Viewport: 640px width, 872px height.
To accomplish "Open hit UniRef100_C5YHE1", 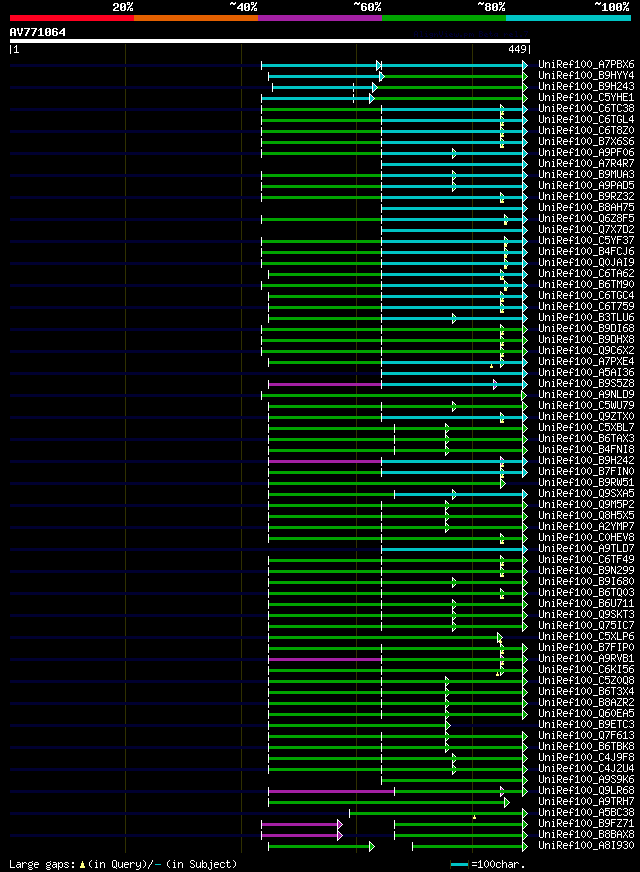I will [586, 98].
